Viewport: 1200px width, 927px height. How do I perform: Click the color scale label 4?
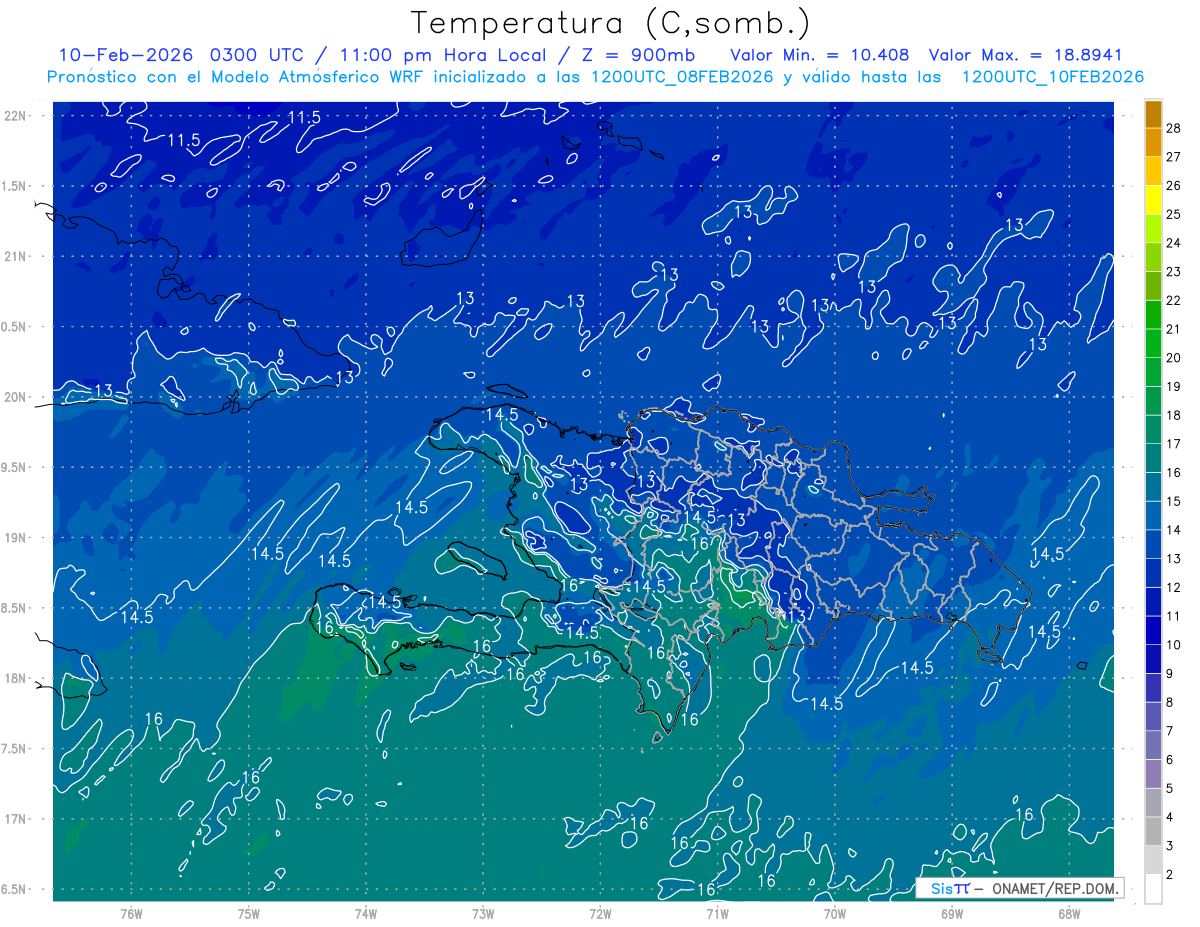pyautogui.click(x=1170, y=817)
